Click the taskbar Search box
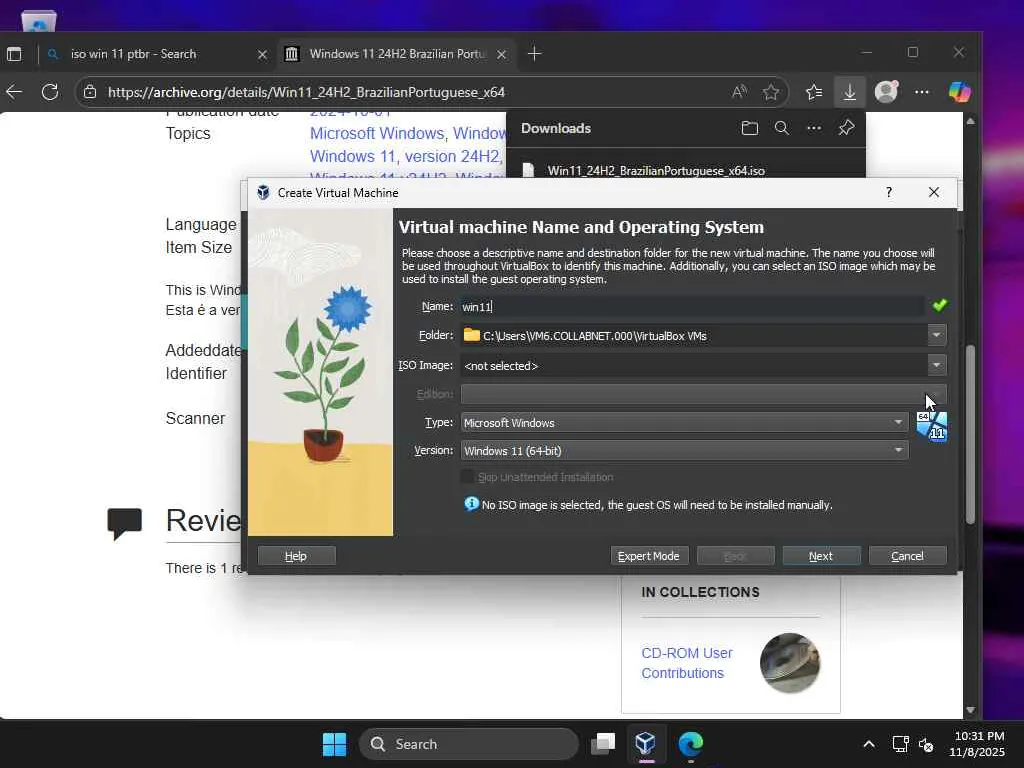The image size is (1024, 768). (469, 744)
